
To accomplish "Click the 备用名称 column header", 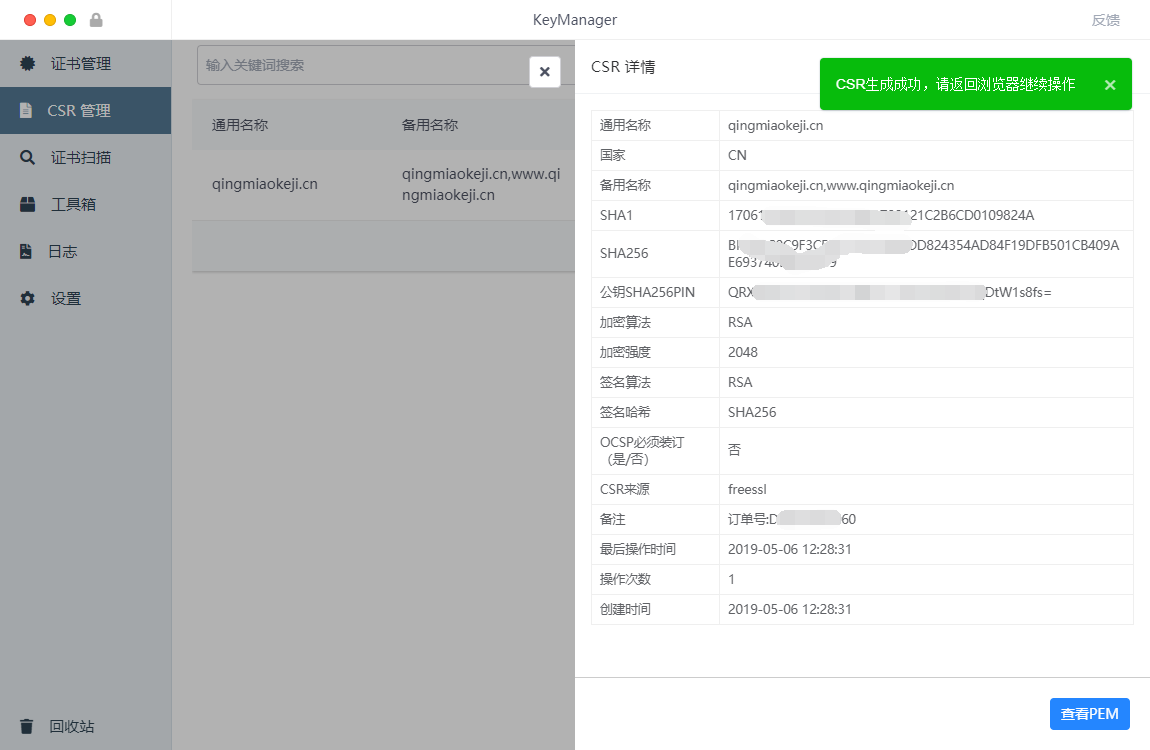I will [x=430, y=125].
